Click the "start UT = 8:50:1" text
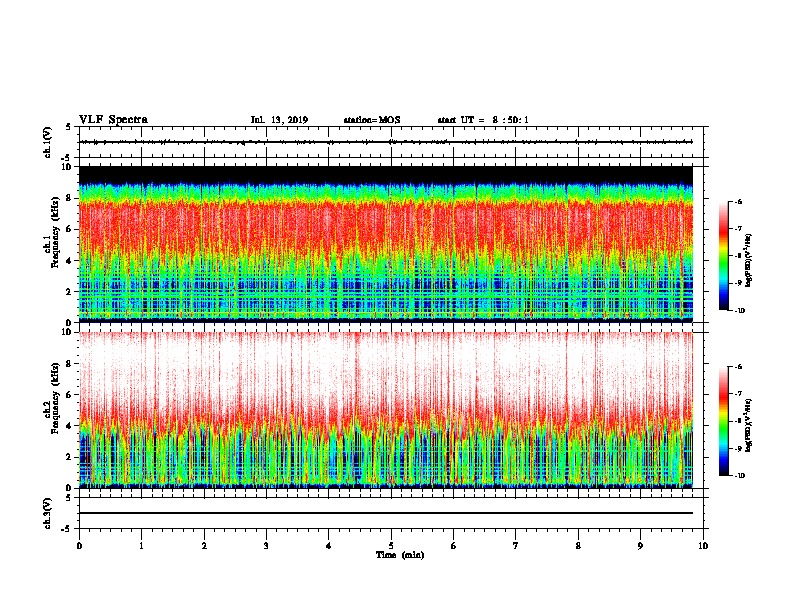Viewport: 792px width, 612px height. coord(483,120)
